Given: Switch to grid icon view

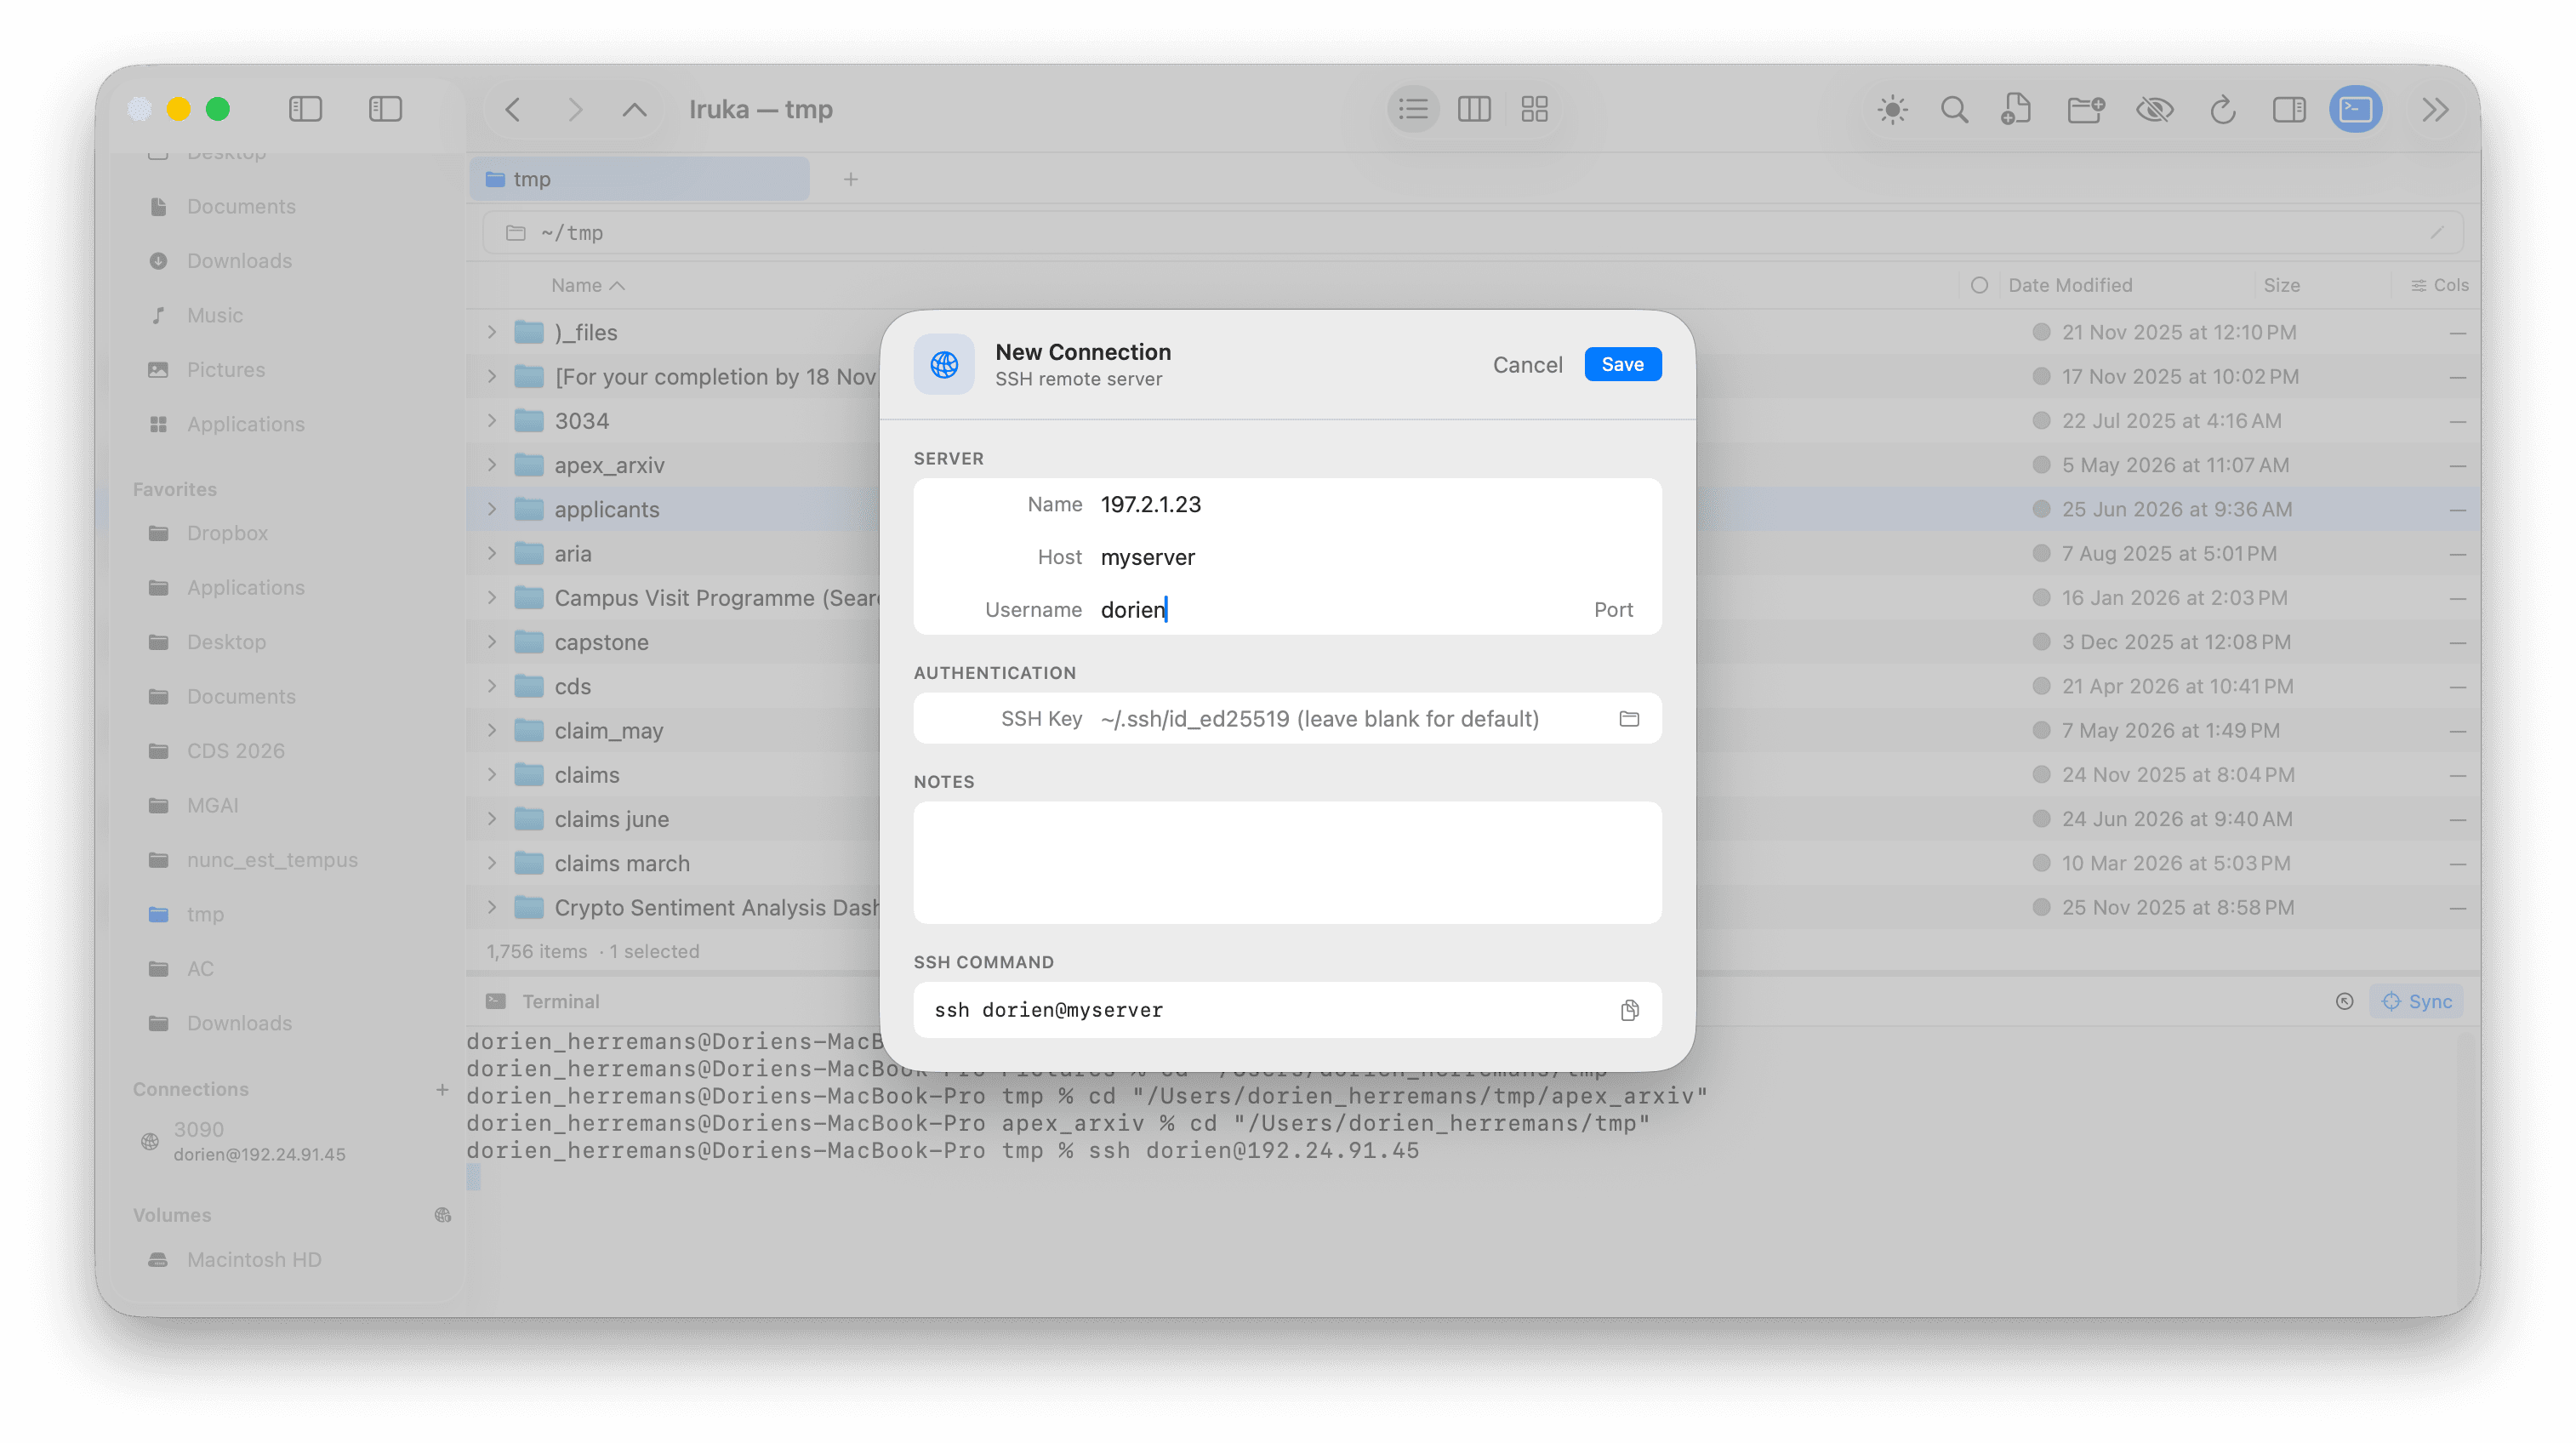Looking at the screenshot, I should tap(1534, 109).
